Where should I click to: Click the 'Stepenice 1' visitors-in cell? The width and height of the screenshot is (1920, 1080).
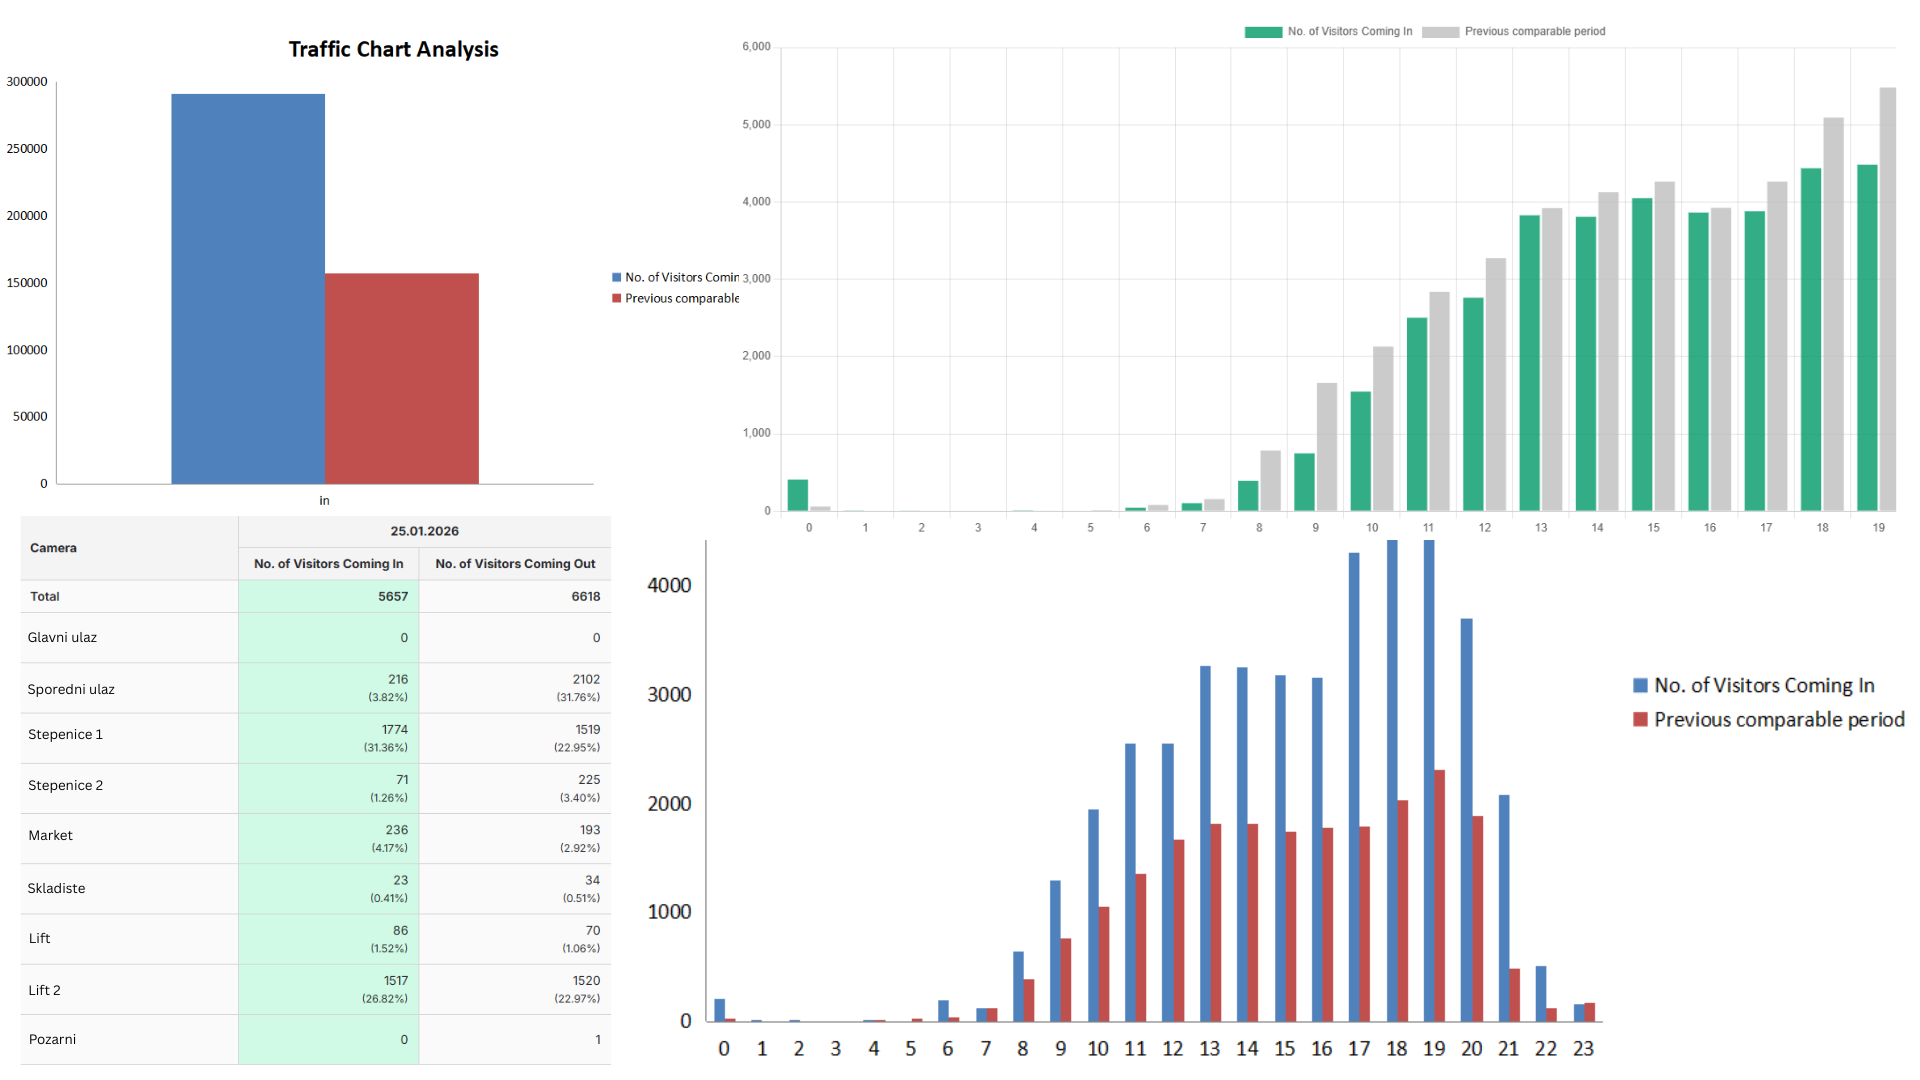coord(328,737)
